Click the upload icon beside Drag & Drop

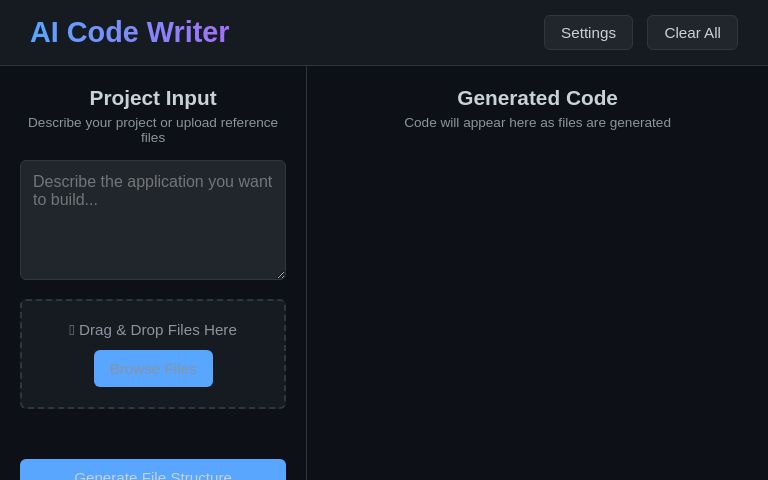coord(72,330)
